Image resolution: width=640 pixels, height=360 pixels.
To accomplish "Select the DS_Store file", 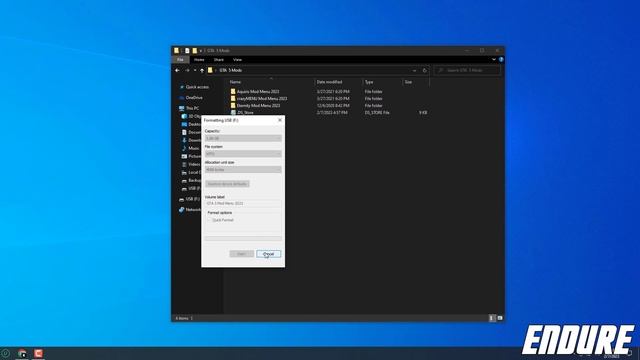I will pos(242,112).
